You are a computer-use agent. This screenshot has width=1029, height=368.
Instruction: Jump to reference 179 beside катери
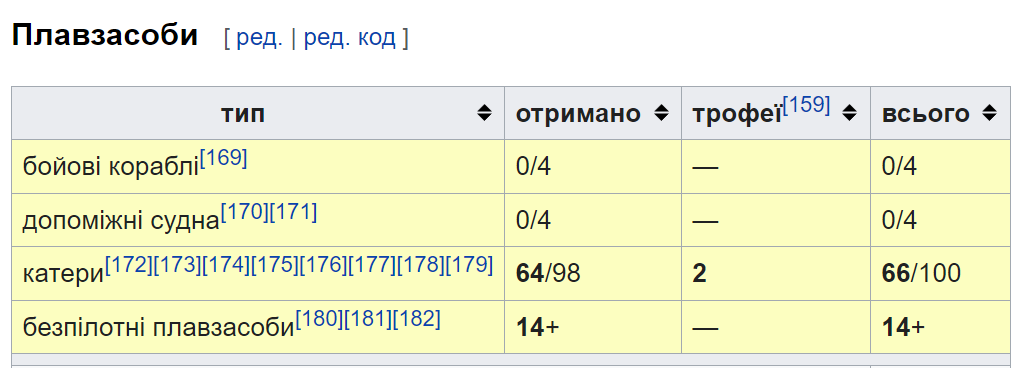[469, 265]
